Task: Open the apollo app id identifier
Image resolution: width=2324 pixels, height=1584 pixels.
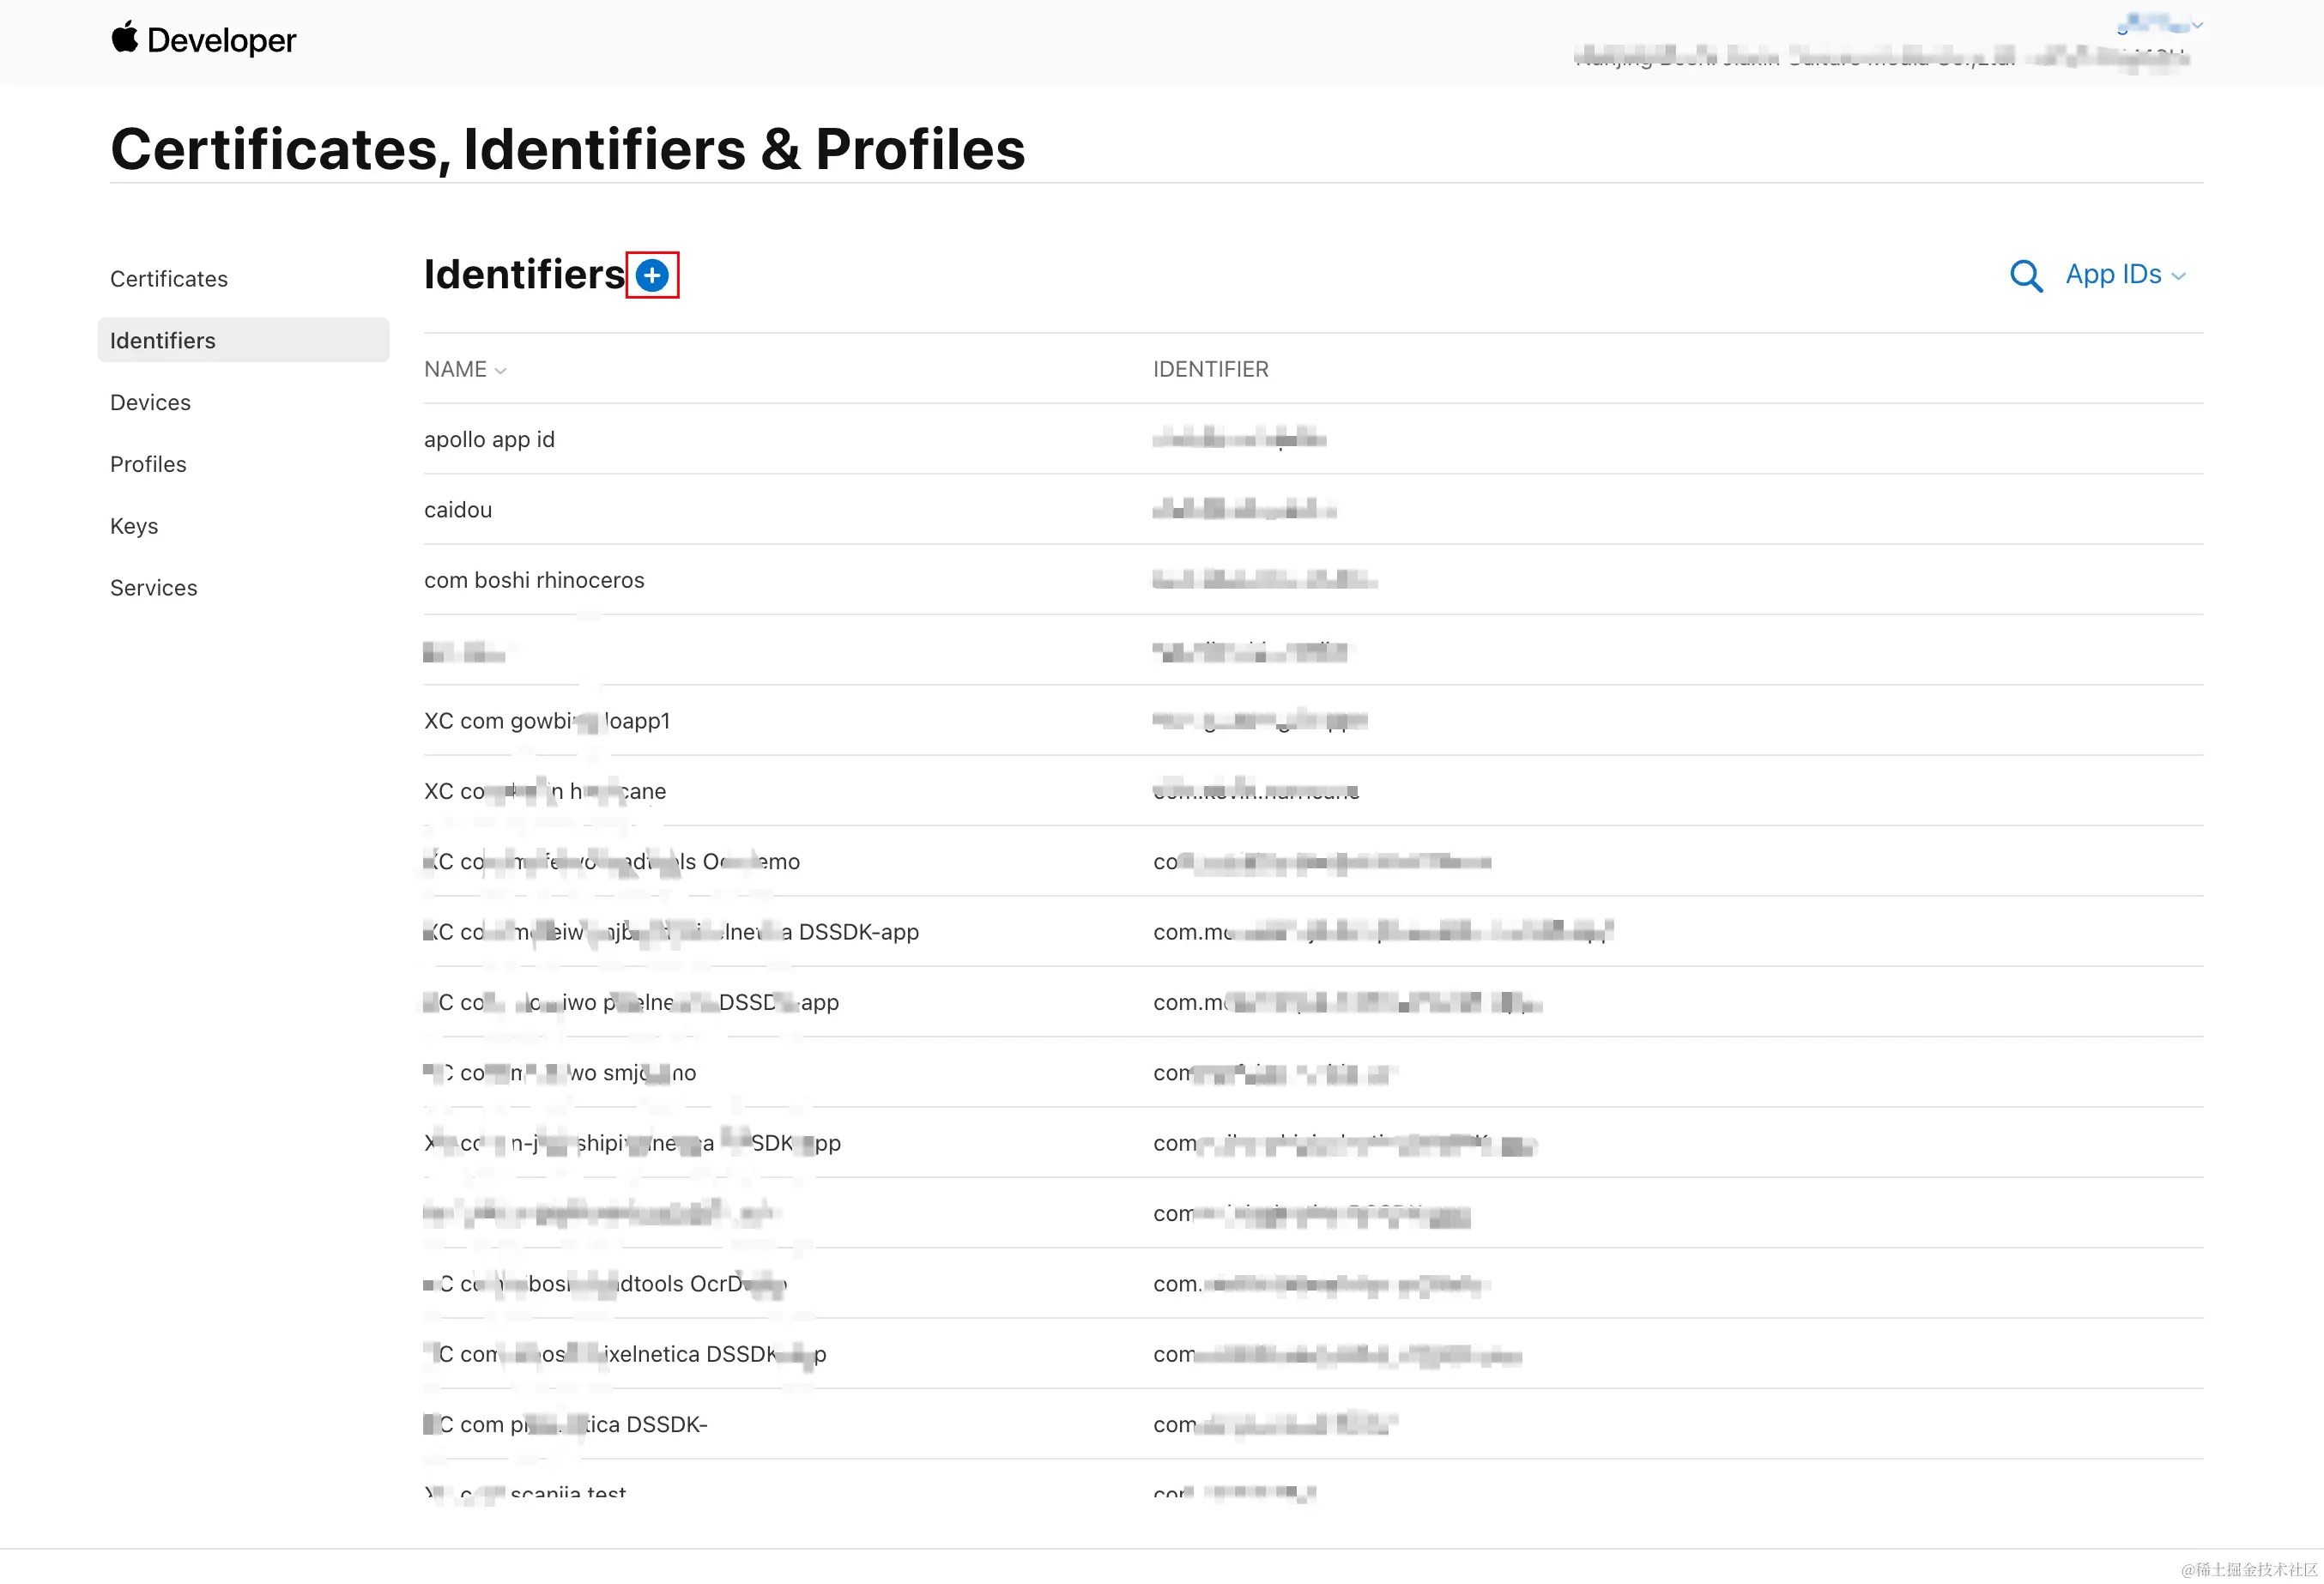Action: [x=489, y=439]
